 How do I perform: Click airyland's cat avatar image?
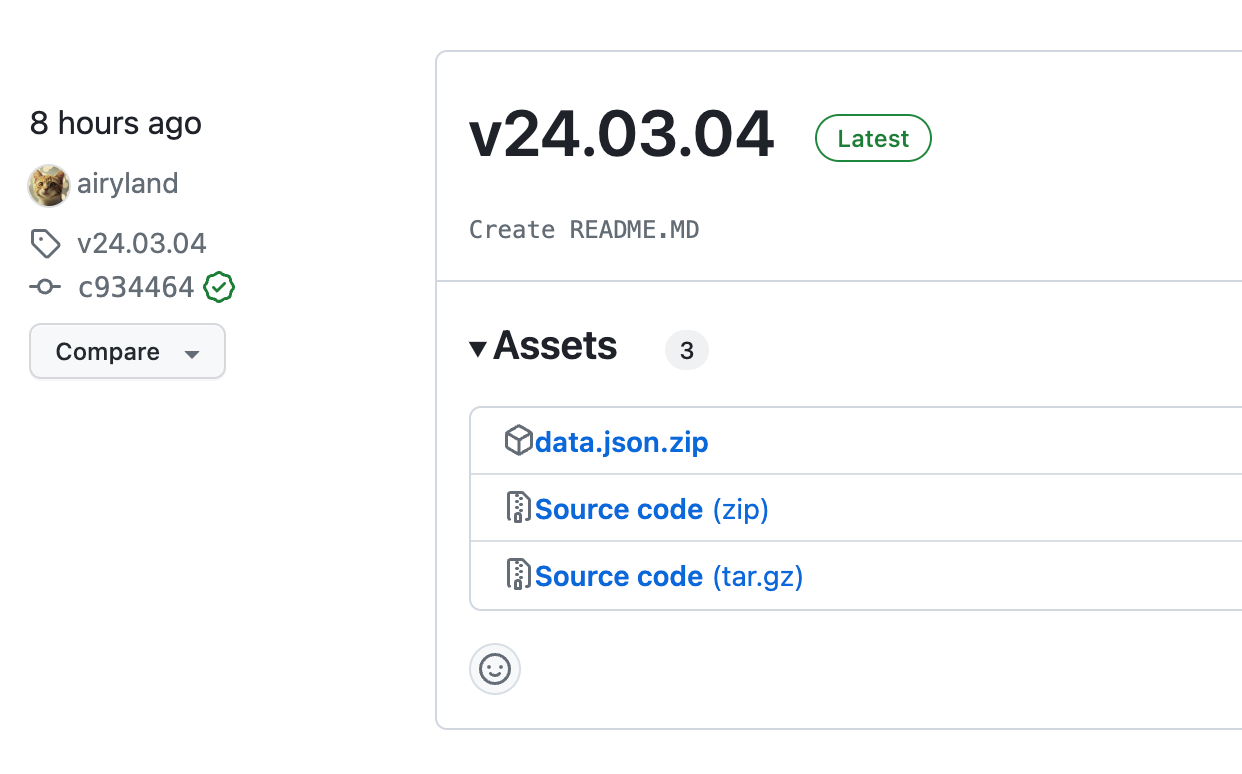point(48,185)
